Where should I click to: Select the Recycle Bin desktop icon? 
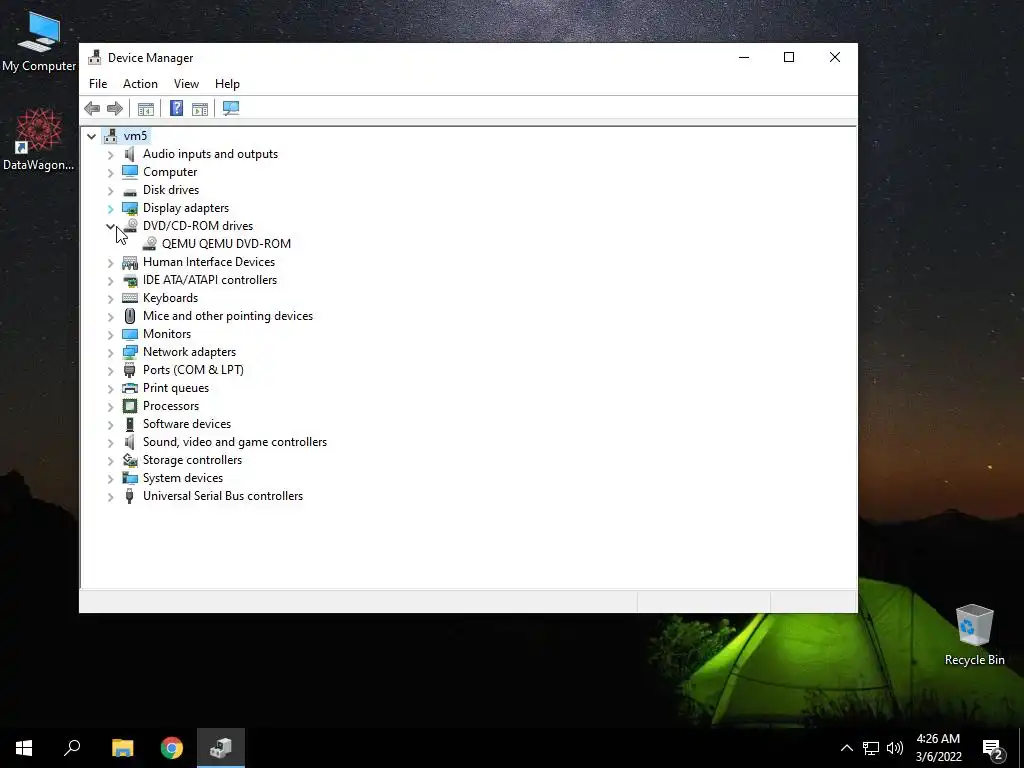tap(974, 635)
